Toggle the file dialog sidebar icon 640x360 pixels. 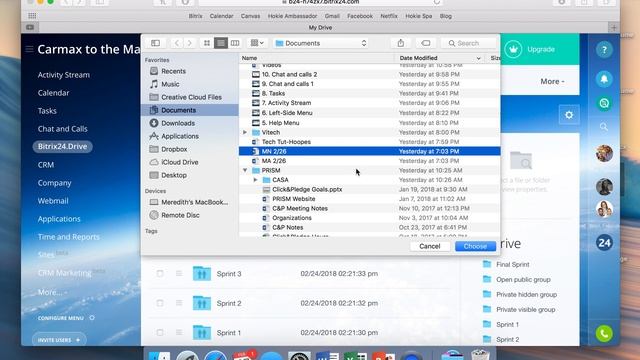156,43
